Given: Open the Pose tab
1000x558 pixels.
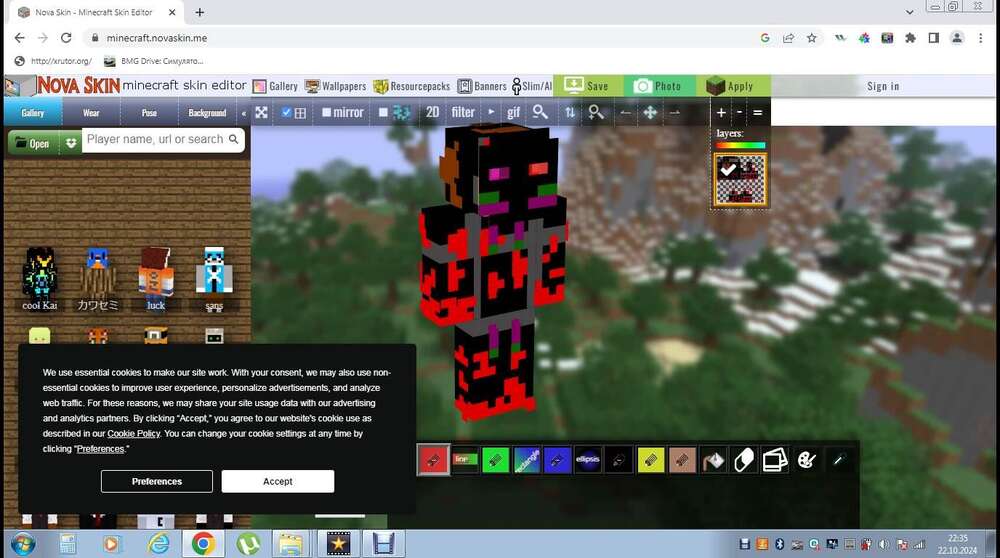Looking at the screenshot, I should point(149,113).
